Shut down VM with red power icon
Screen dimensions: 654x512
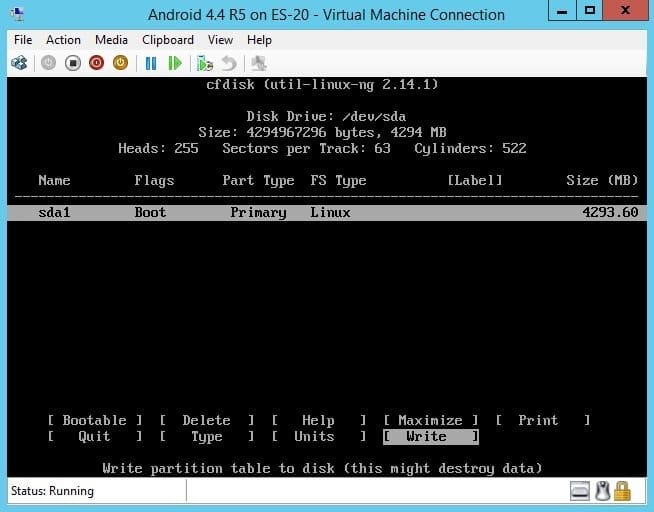(96, 63)
